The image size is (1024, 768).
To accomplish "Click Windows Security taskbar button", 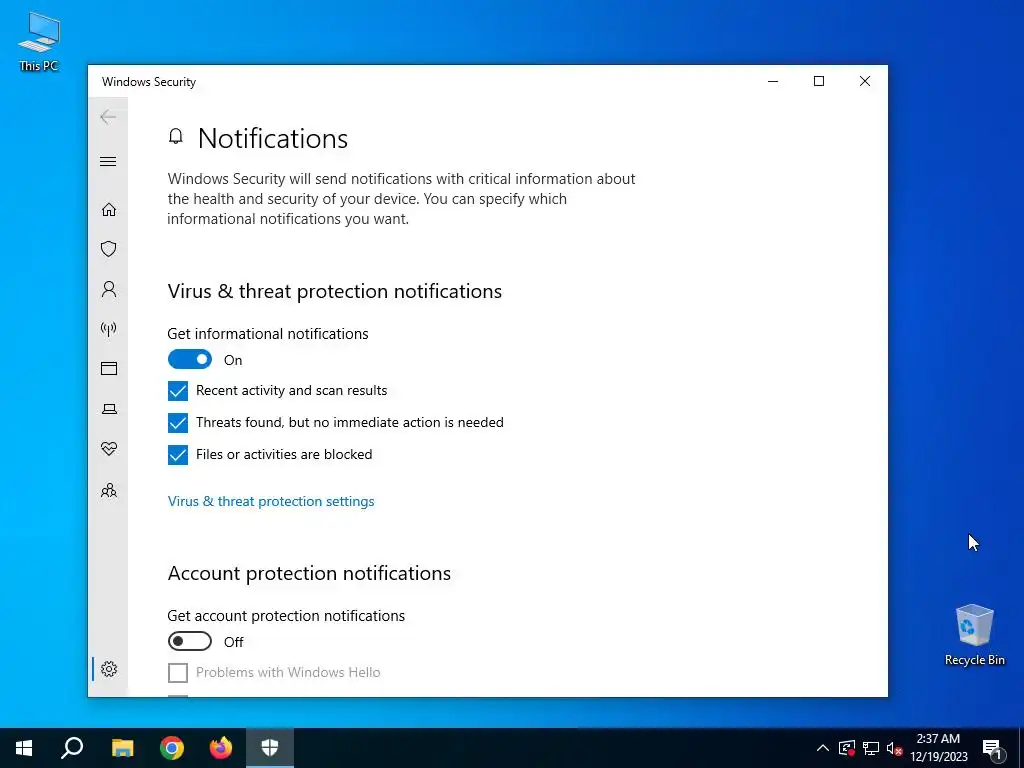I will 270,748.
